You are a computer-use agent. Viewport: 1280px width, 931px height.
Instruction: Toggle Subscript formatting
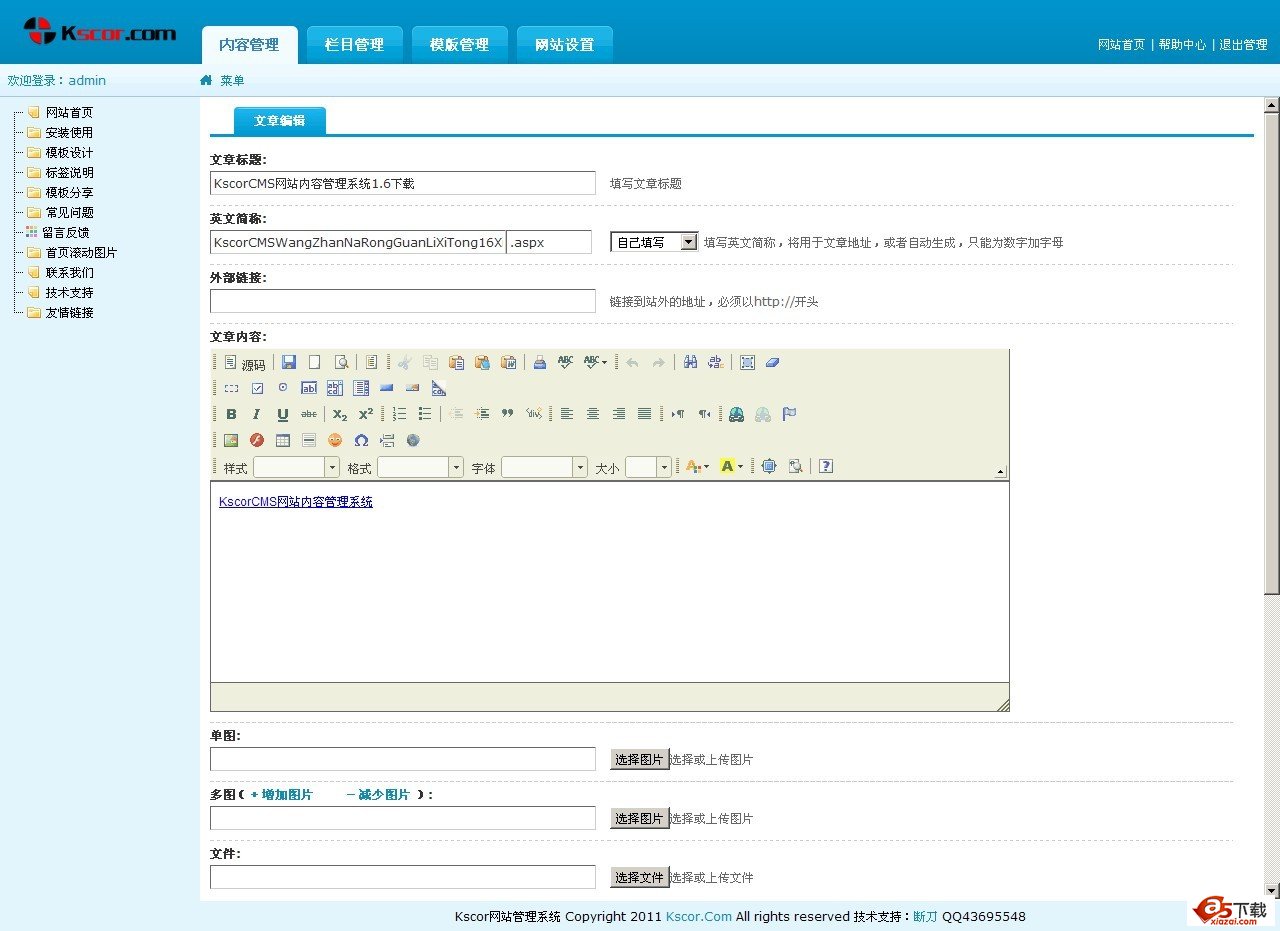click(340, 414)
